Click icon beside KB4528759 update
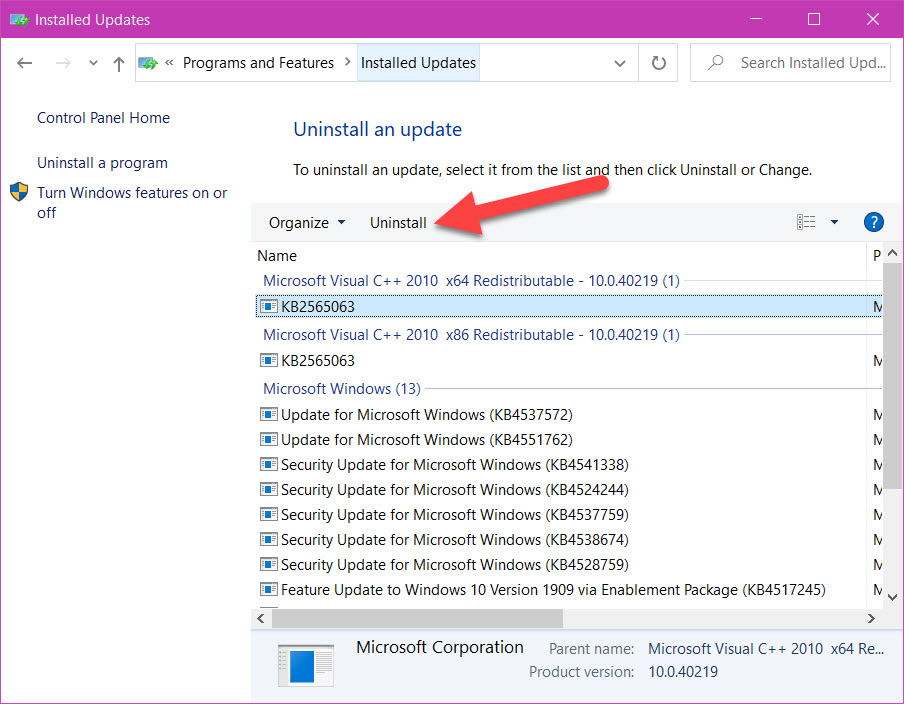Viewport: 904px width, 704px height. [x=269, y=564]
